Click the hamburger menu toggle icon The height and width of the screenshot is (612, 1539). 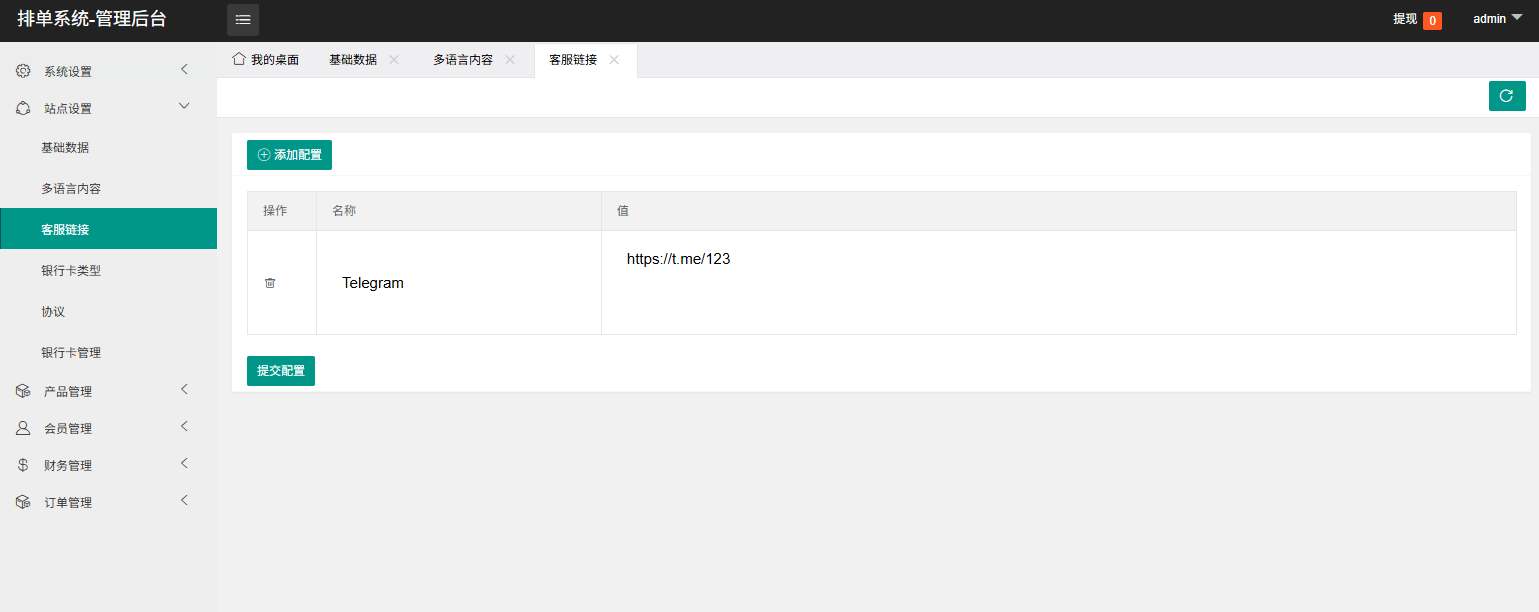(243, 20)
